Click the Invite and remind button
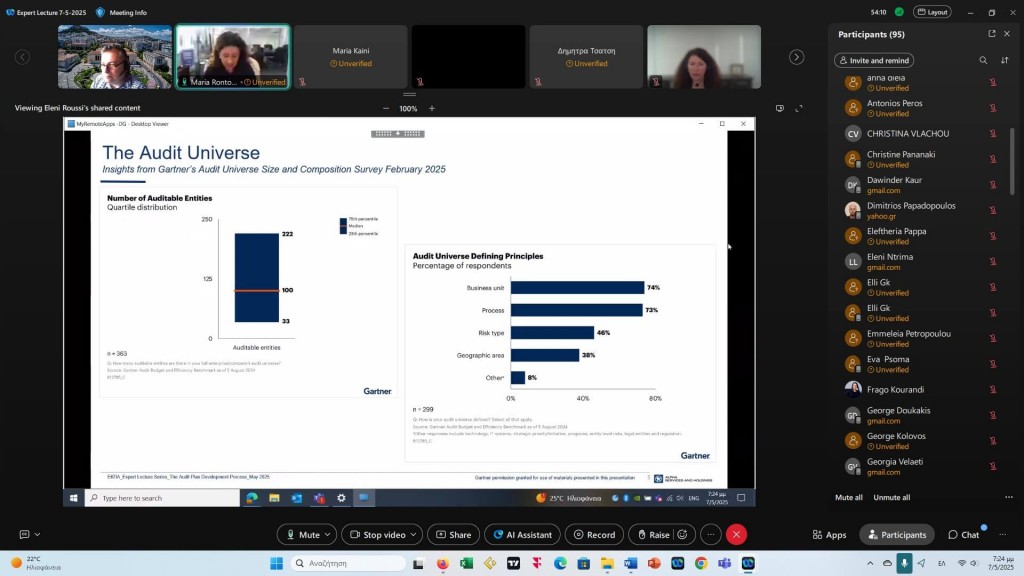The image size is (1024, 576). (874, 60)
